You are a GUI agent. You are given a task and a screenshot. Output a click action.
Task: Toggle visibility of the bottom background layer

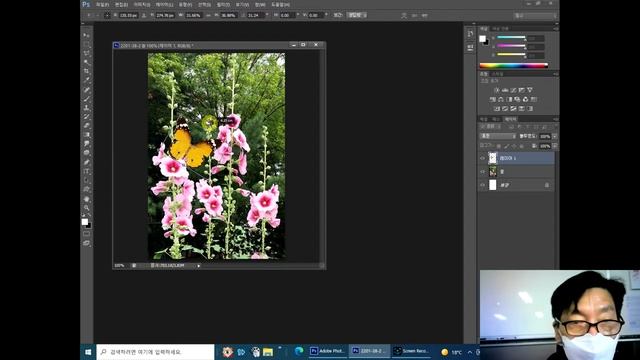coord(482,185)
